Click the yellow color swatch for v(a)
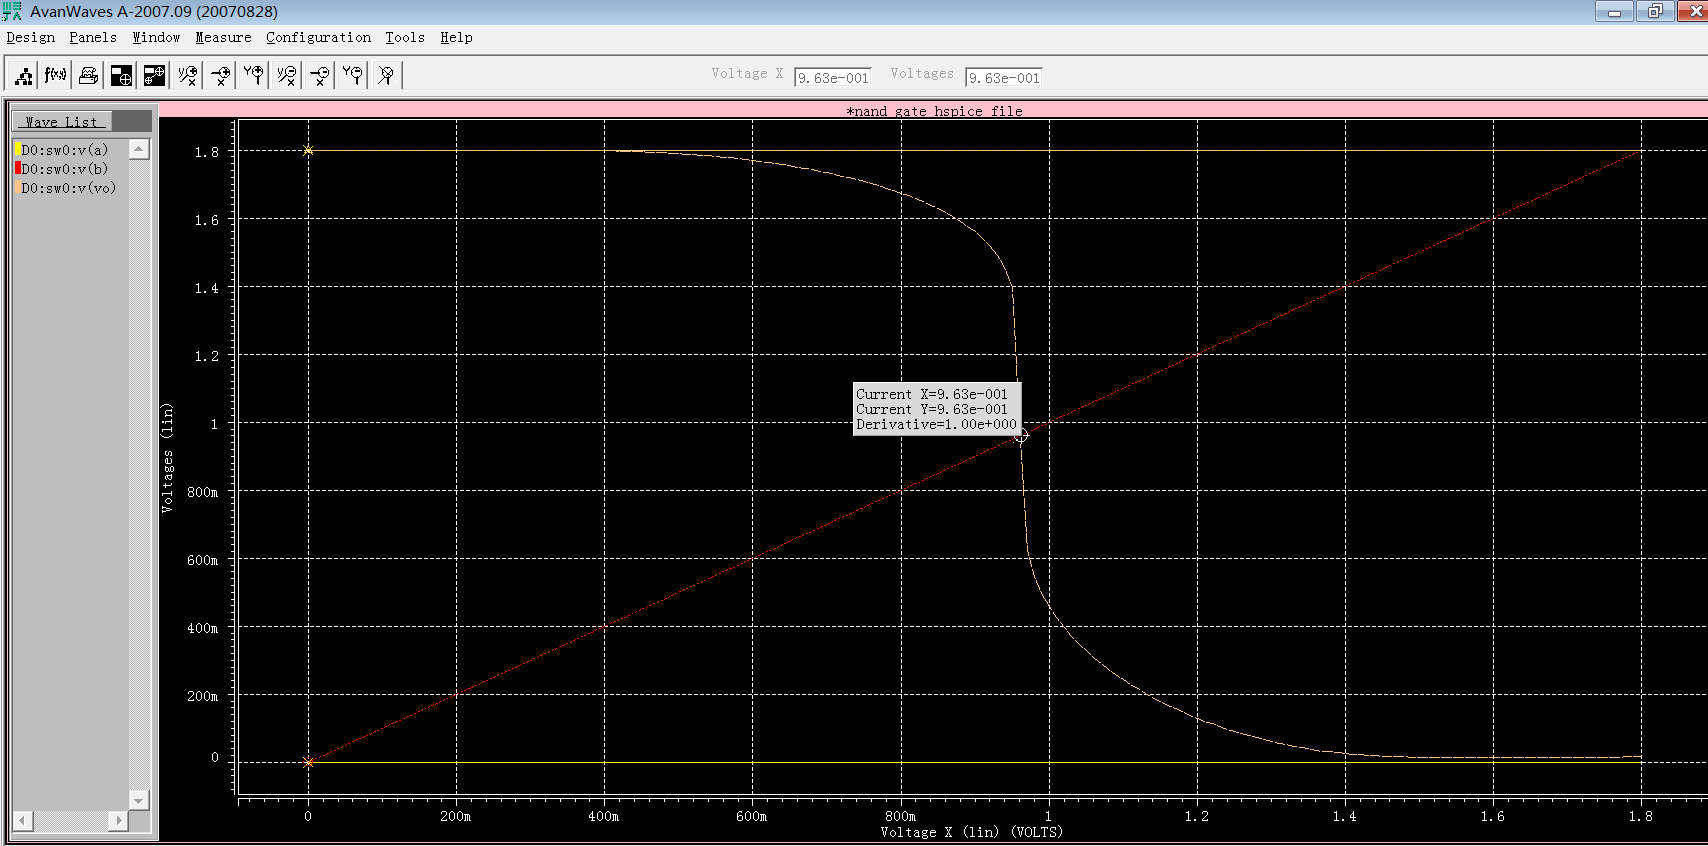The height and width of the screenshot is (846, 1708). point(18,150)
